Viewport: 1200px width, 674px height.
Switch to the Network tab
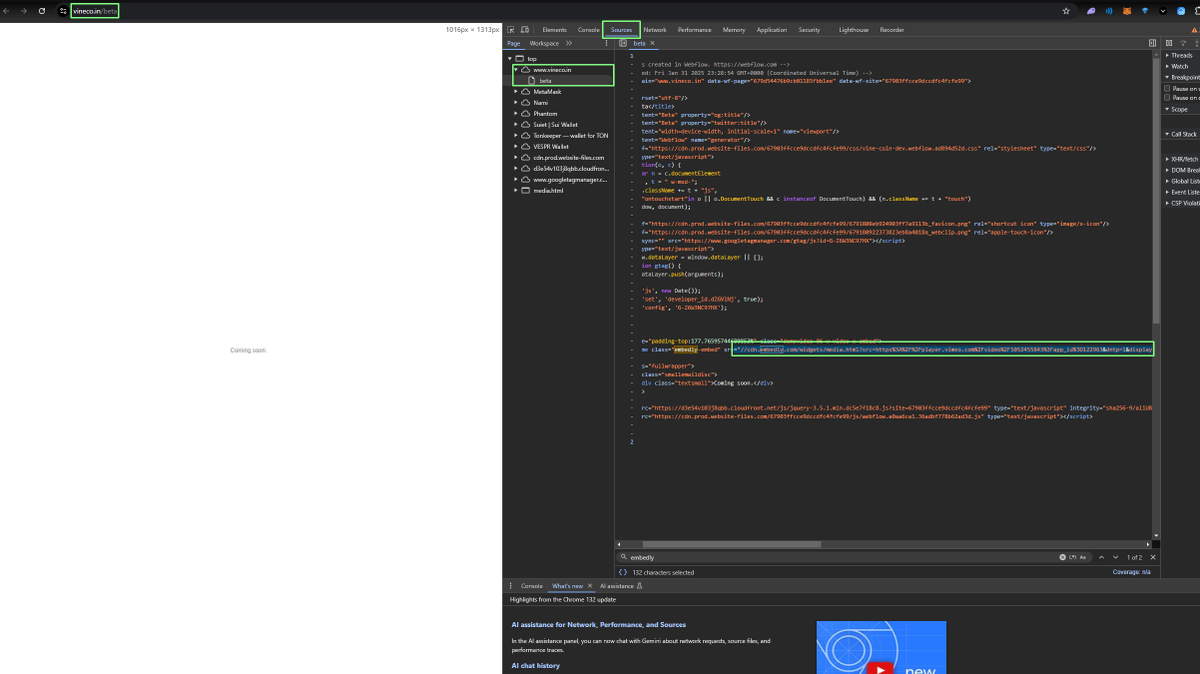(655, 30)
